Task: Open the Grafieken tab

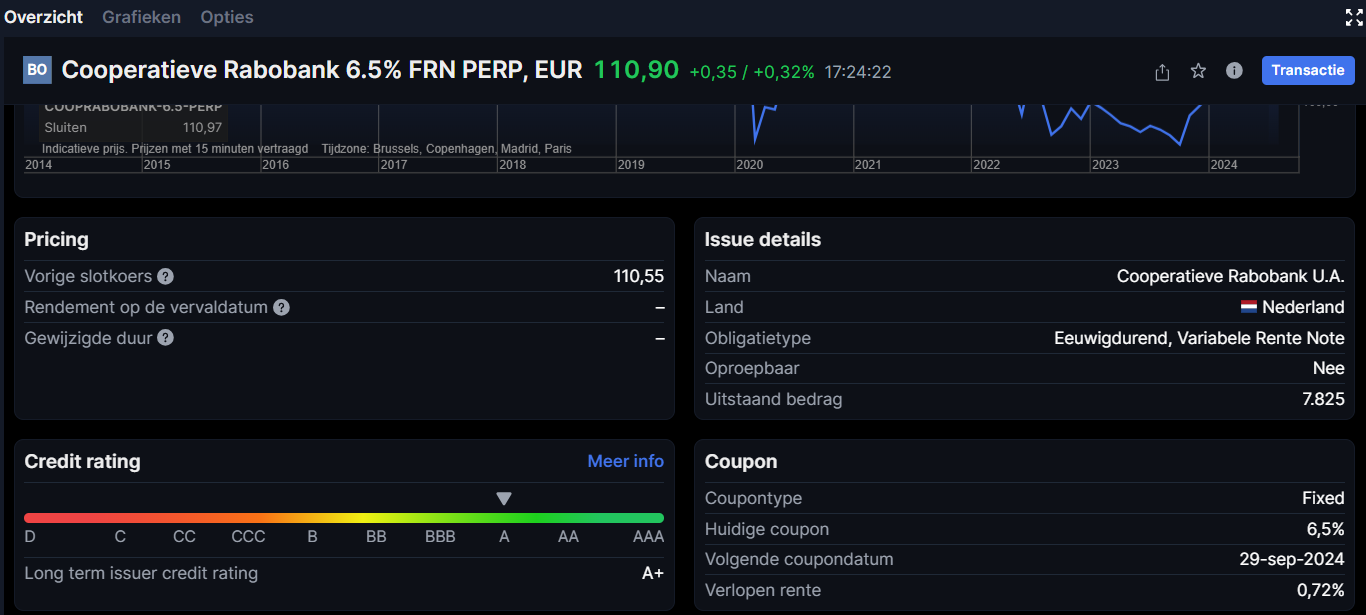Action: pos(141,17)
